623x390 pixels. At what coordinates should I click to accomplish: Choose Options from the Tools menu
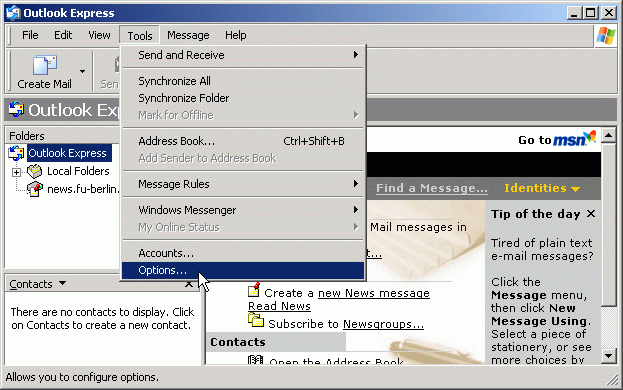point(243,270)
